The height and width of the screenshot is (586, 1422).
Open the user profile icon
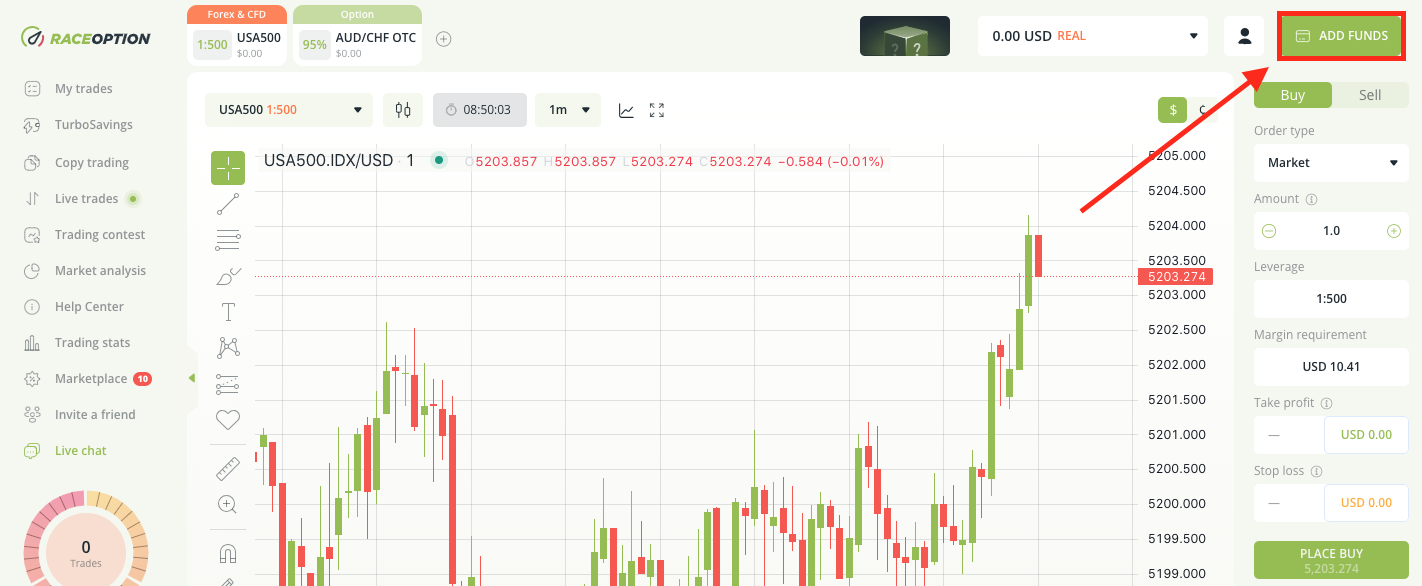click(x=1244, y=36)
